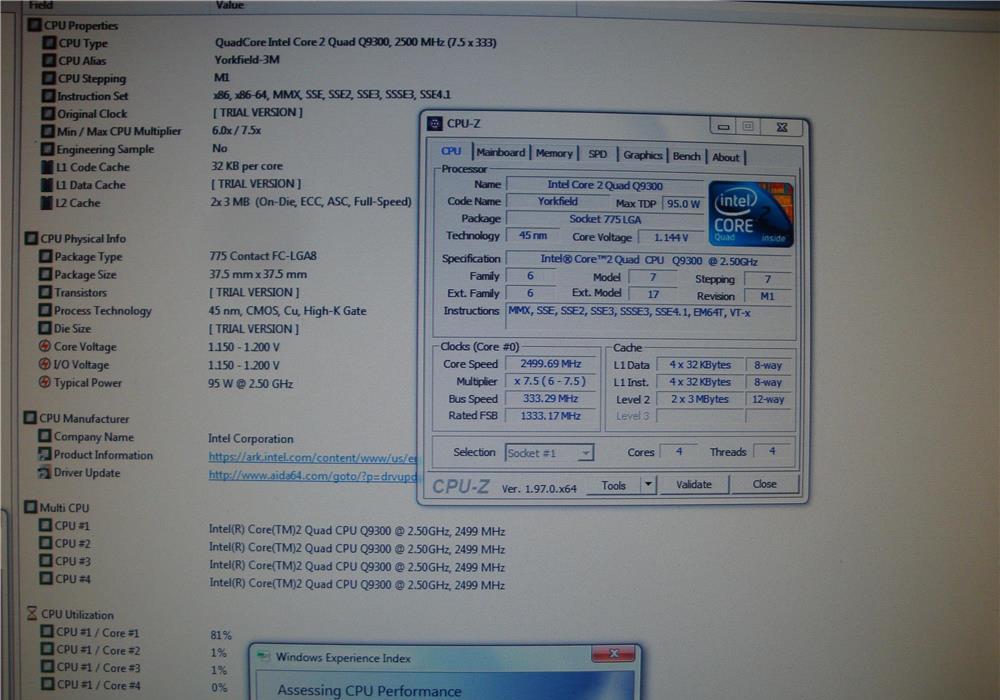
Task: Select the 95 W @ 2.50 GHz value
Action: click(x=250, y=384)
